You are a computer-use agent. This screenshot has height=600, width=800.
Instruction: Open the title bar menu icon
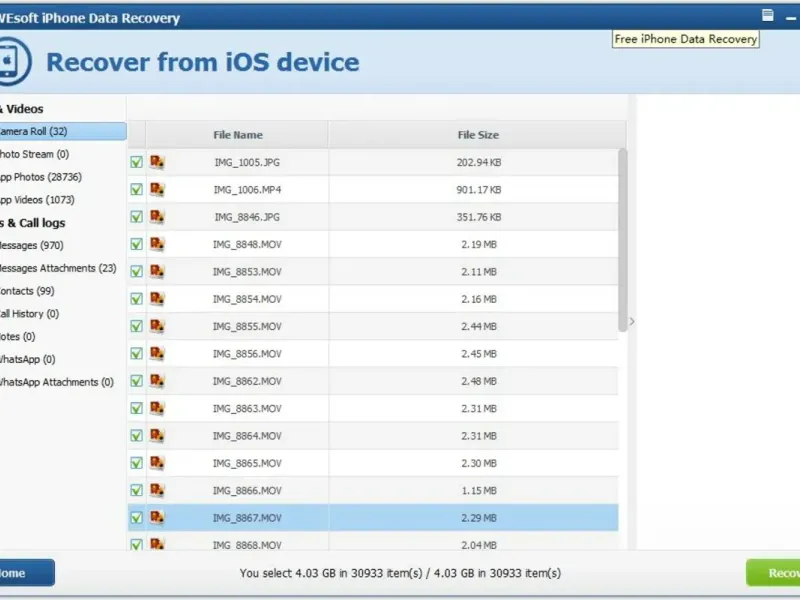(x=767, y=15)
